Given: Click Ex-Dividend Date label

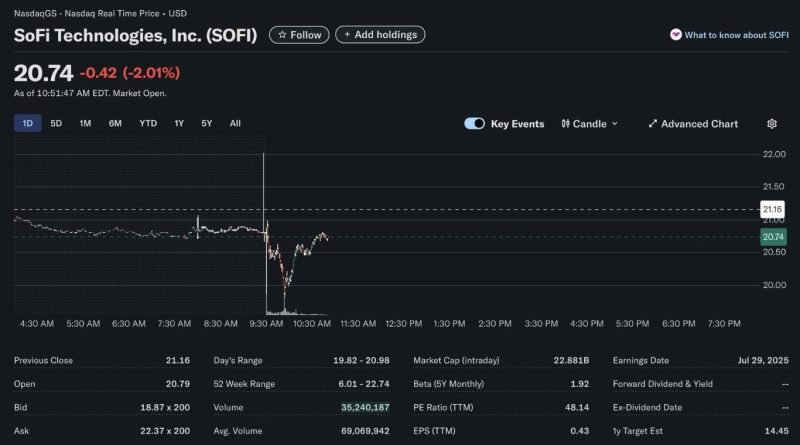Looking at the screenshot, I should click(647, 407).
